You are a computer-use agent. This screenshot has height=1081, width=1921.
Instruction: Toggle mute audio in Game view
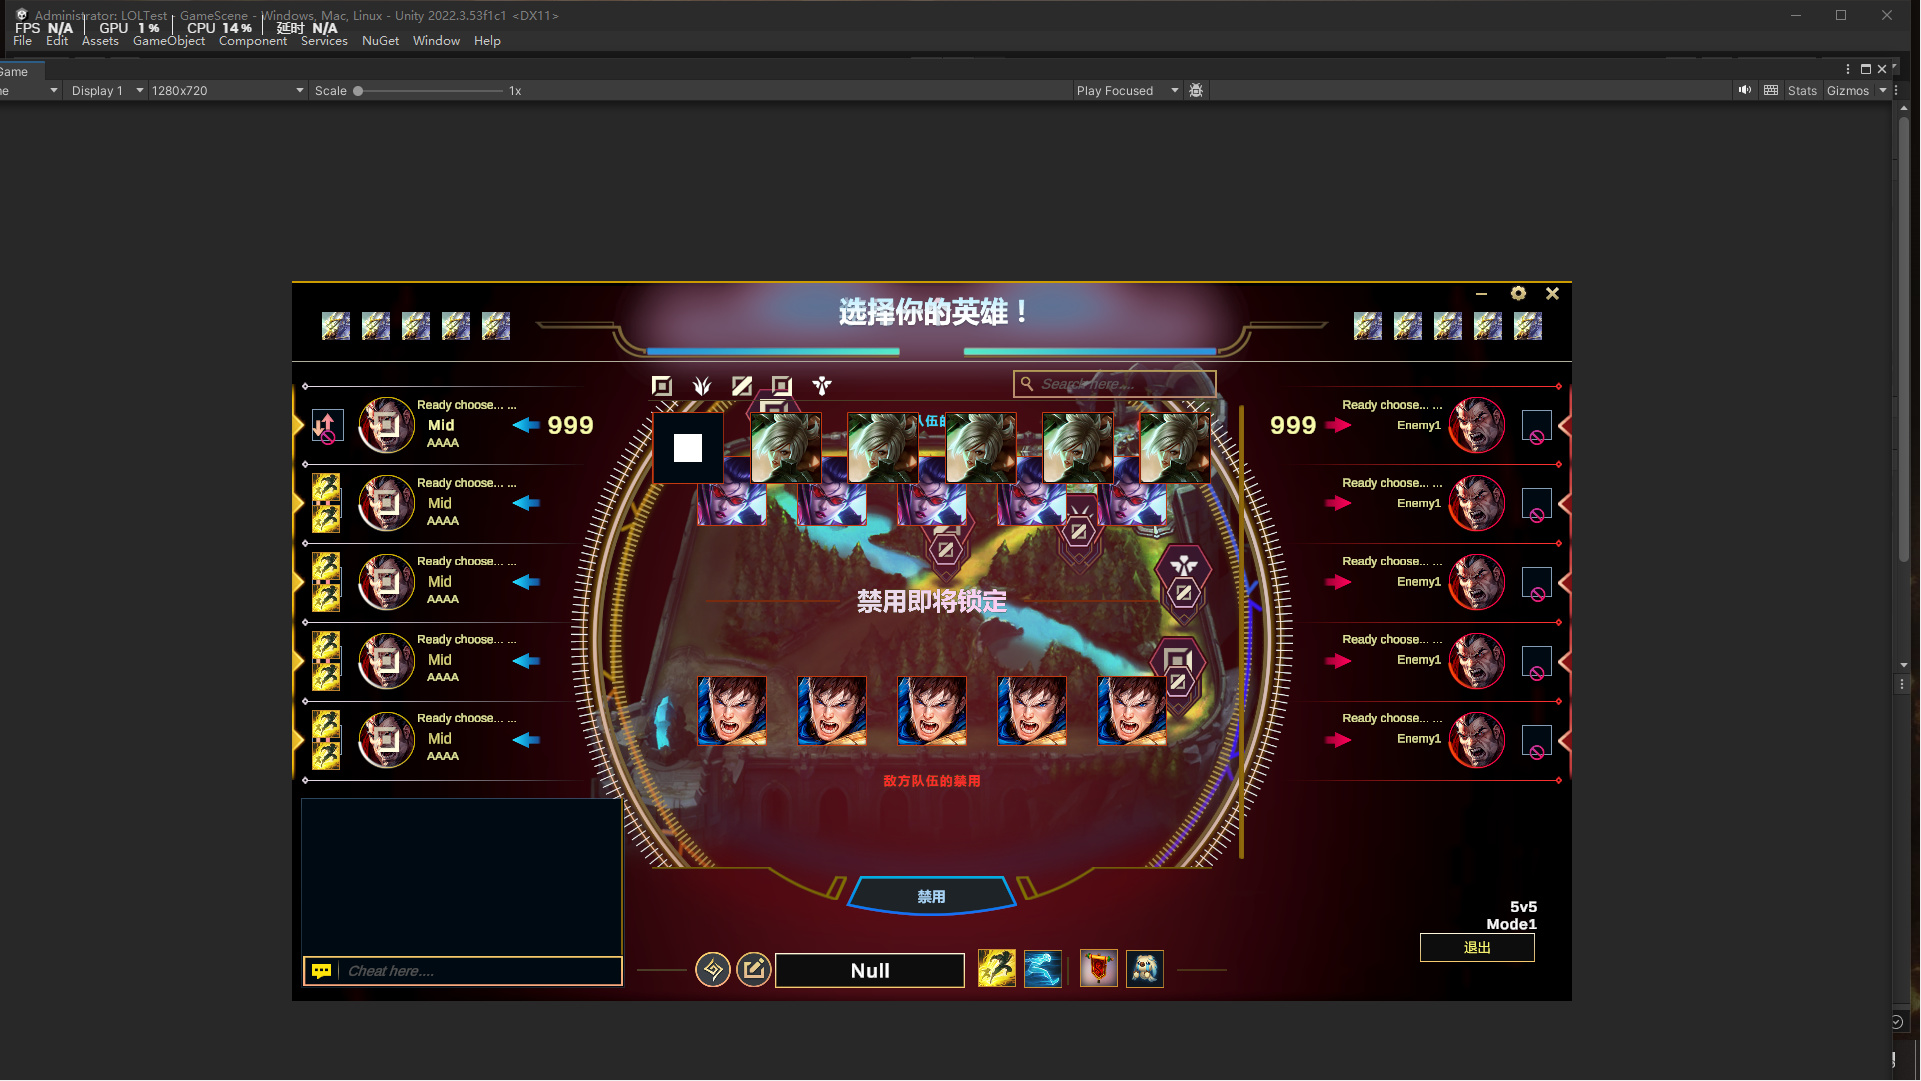(x=1744, y=90)
